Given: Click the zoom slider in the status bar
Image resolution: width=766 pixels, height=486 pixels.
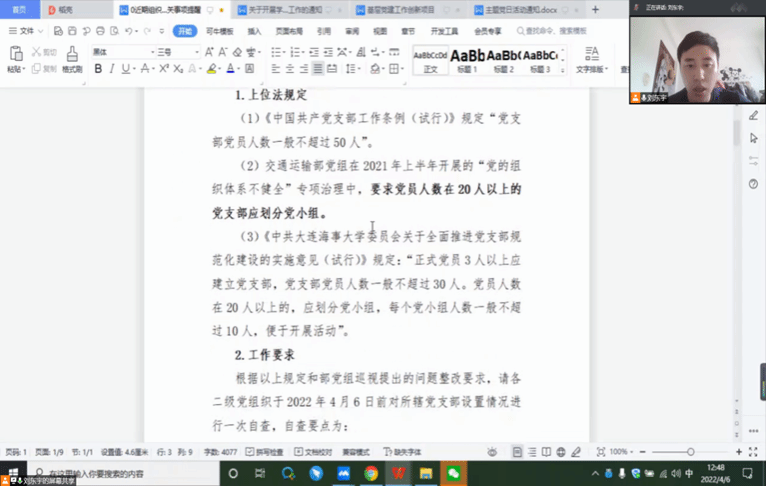Looking at the screenshot, I should pyautogui.click(x=690, y=452).
